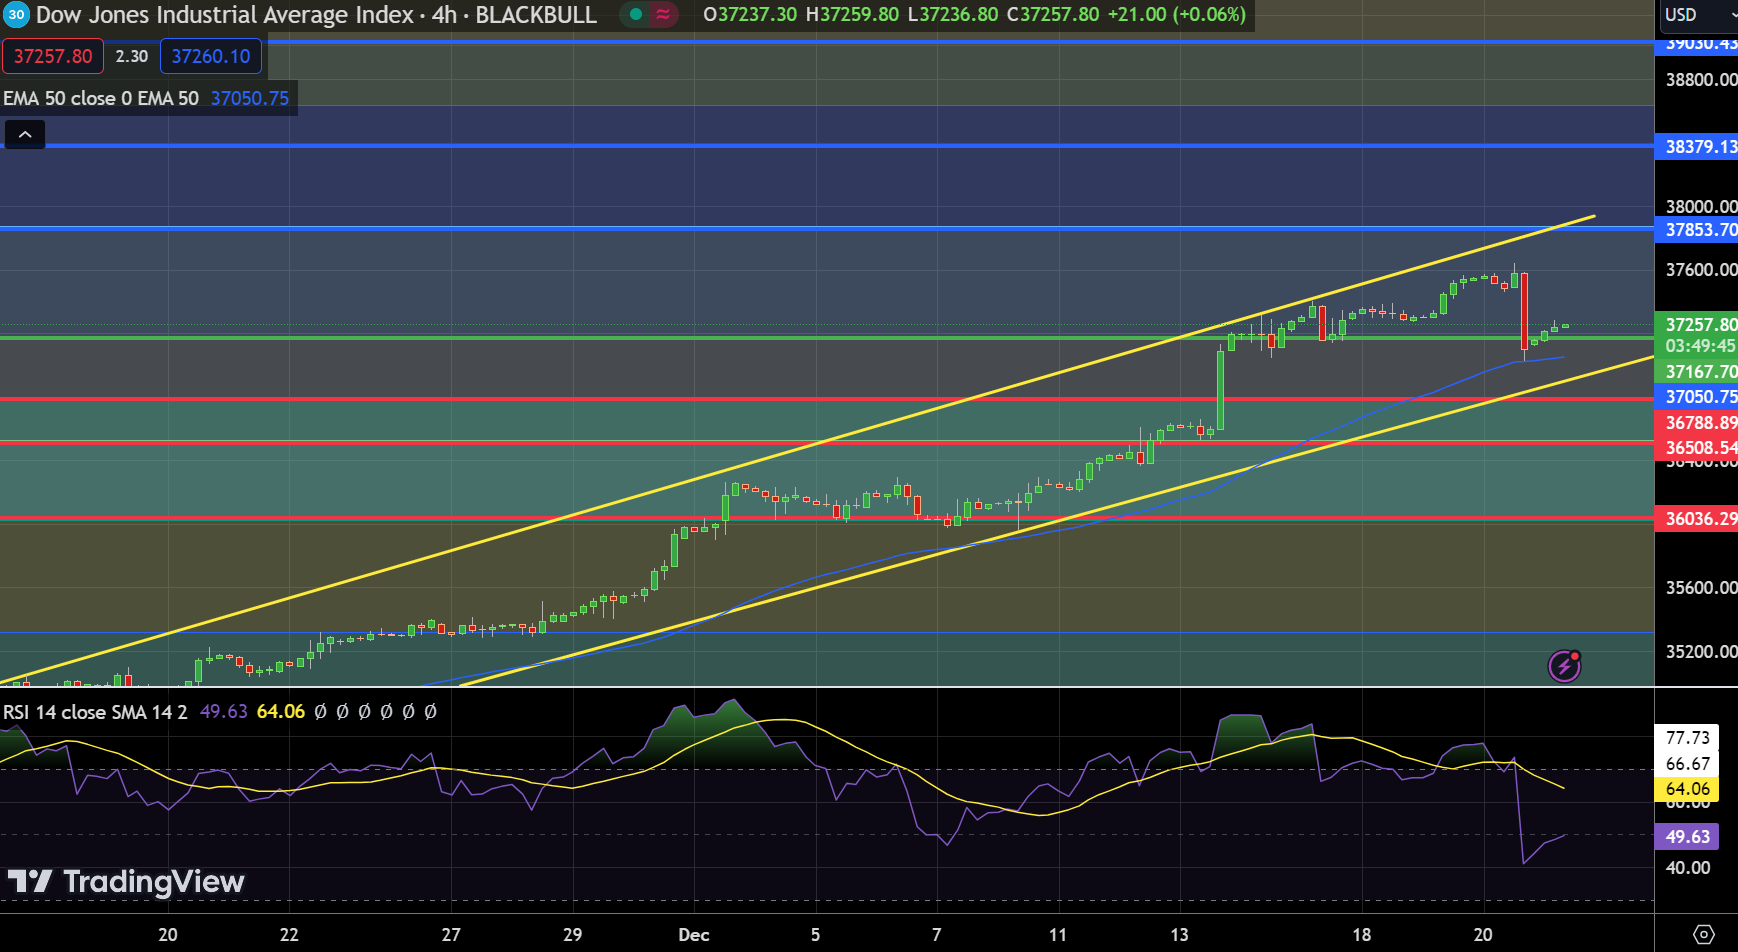Viewport: 1738px width, 952px height.
Task: Click the 38379.13 blue price label
Action: (1697, 147)
